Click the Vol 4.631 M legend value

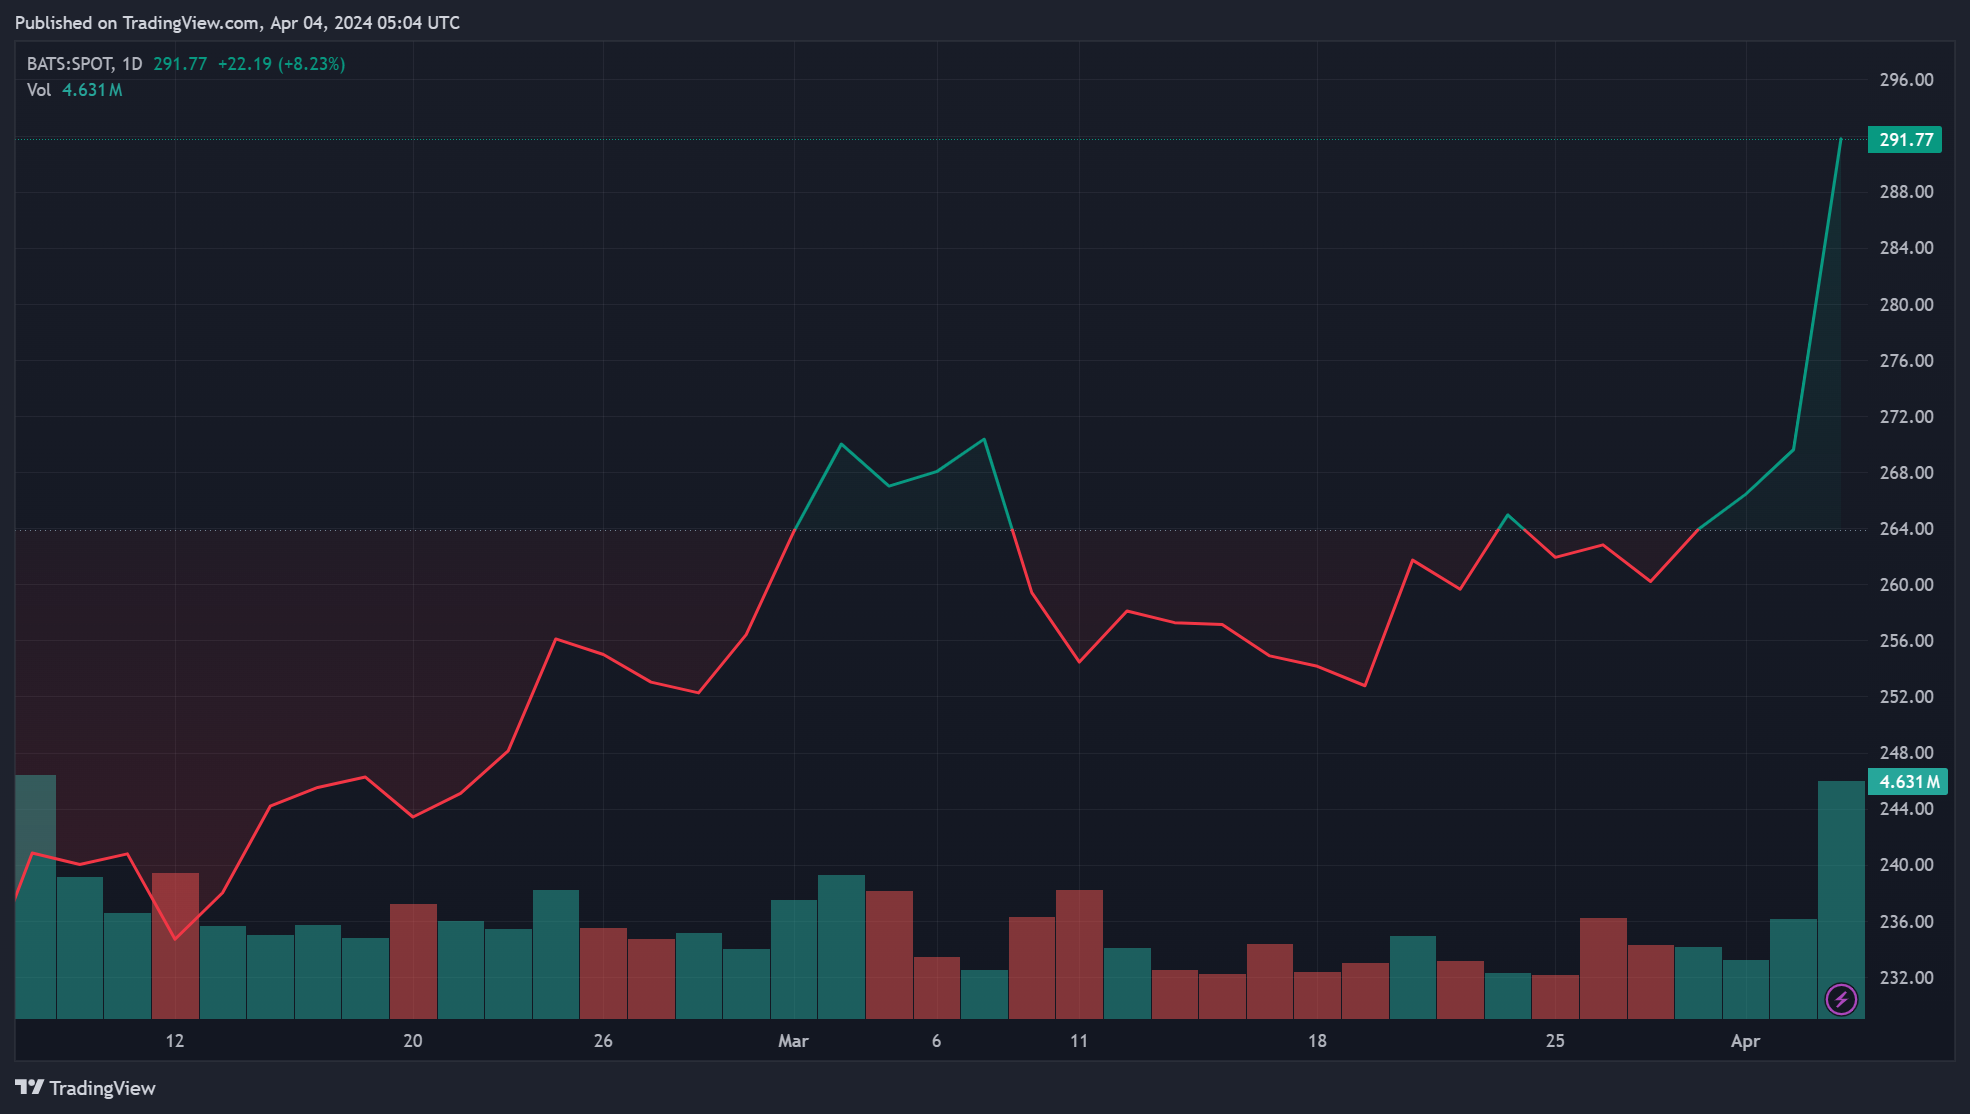tap(92, 90)
